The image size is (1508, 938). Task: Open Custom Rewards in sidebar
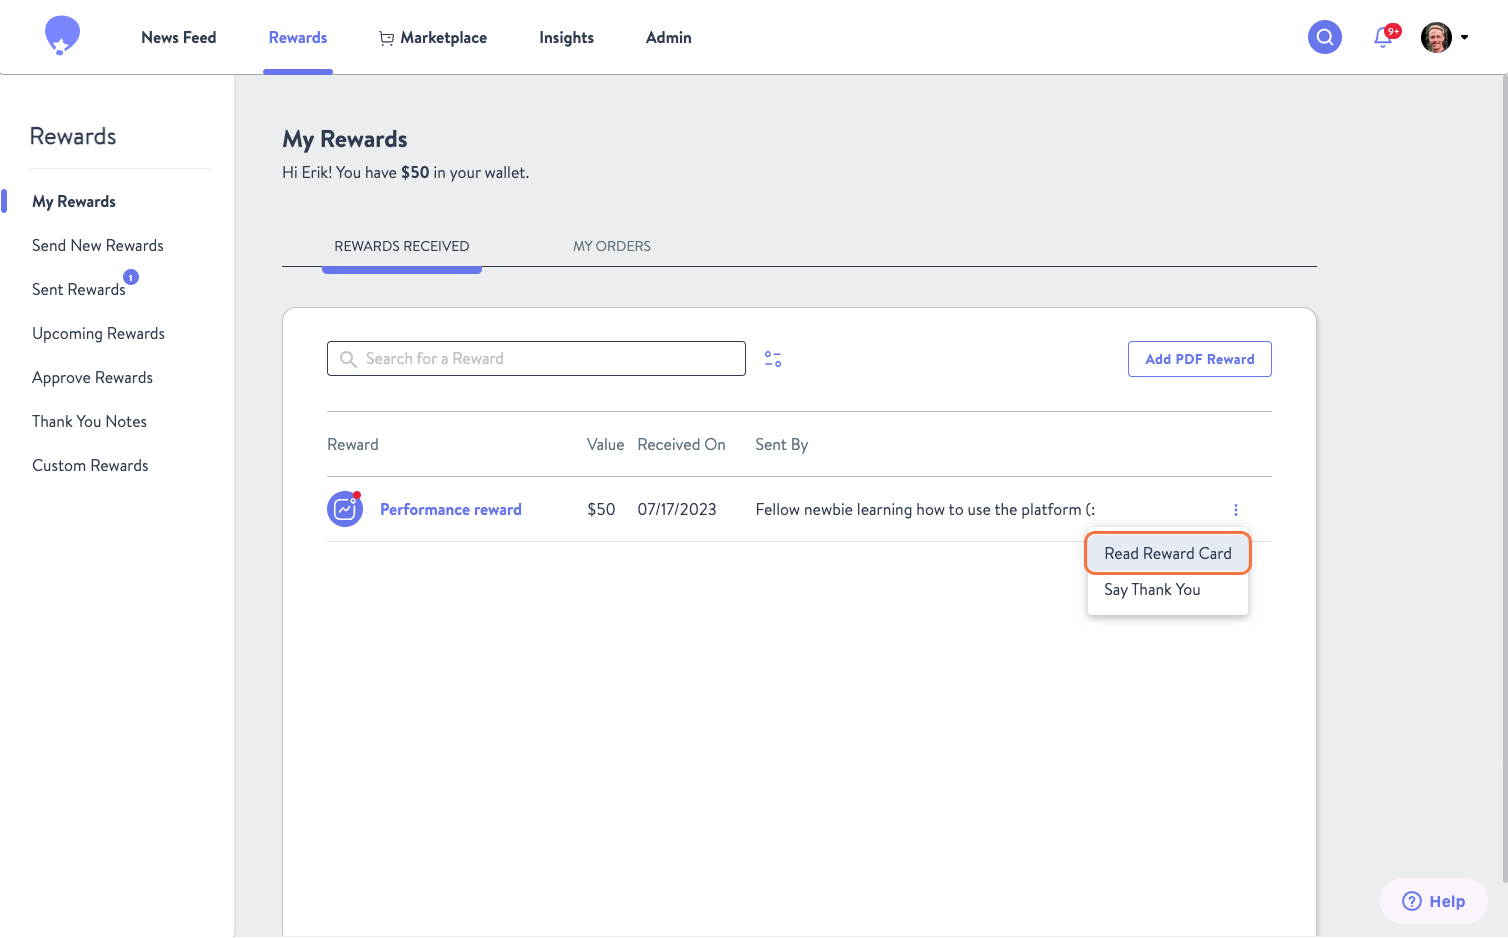click(90, 466)
